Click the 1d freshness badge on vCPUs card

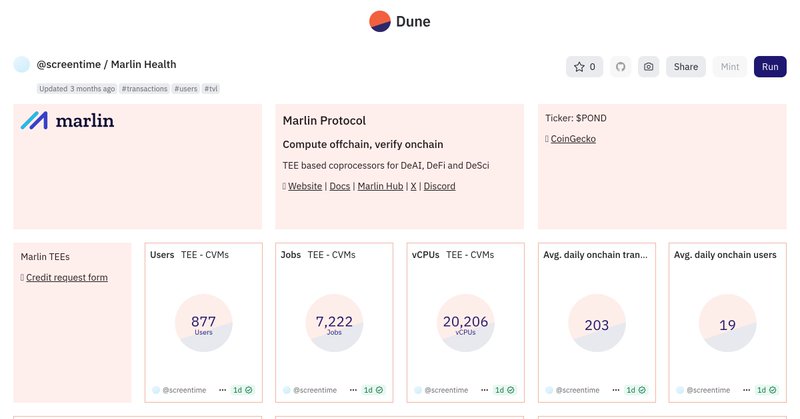pyautogui.click(x=505, y=390)
